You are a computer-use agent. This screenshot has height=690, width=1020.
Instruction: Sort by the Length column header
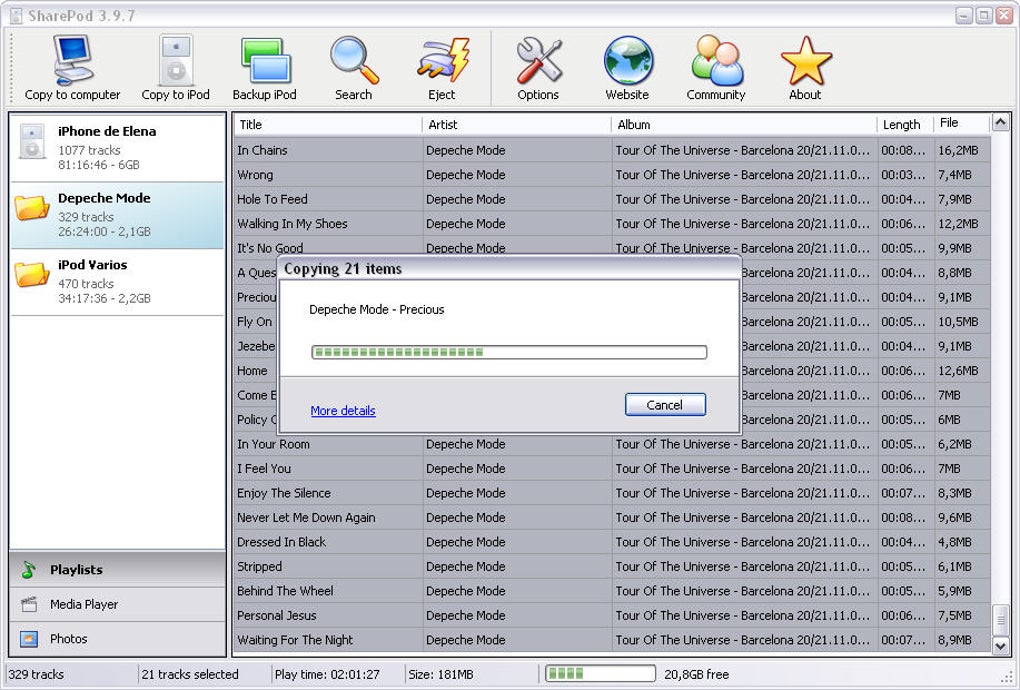[905, 124]
